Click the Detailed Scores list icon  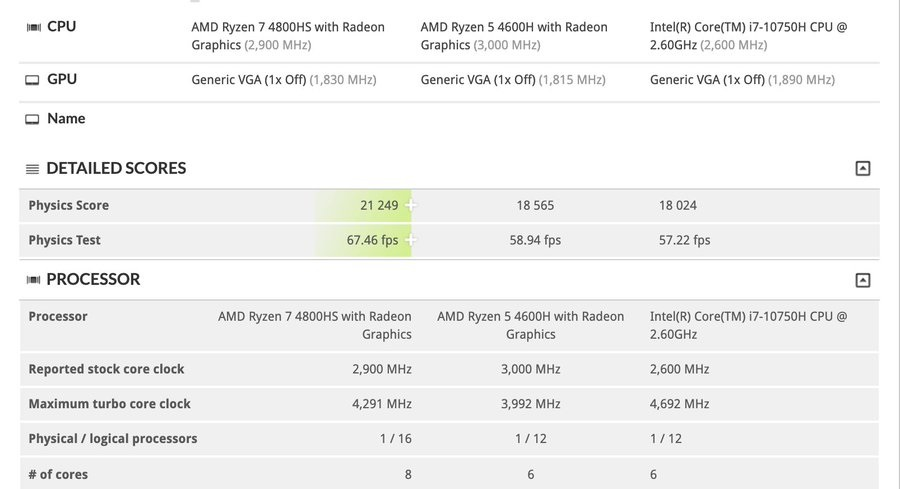32,169
